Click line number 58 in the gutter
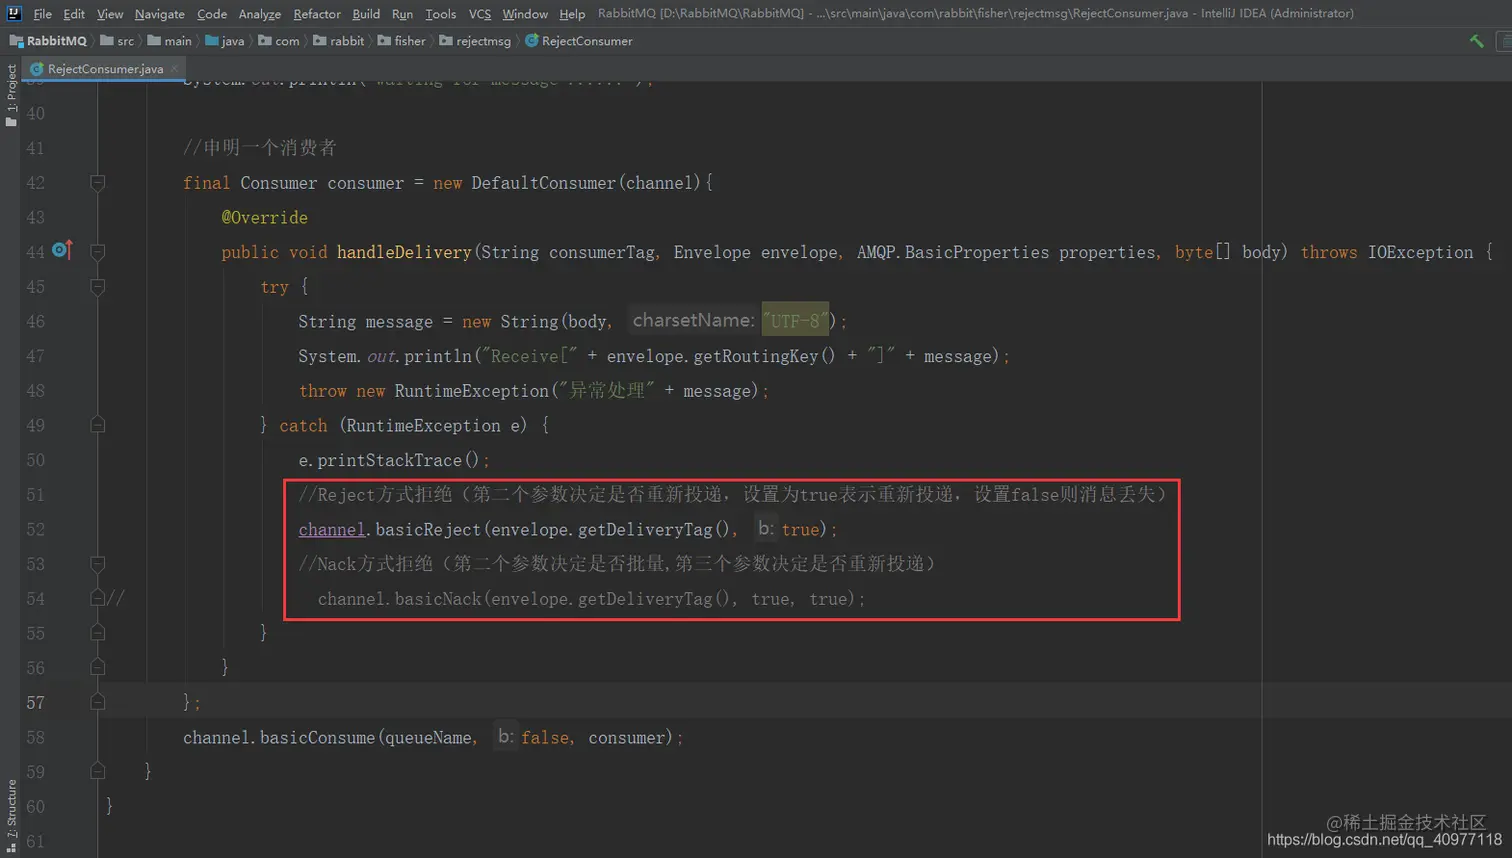This screenshot has width=1512, height=858. [35, 737]
